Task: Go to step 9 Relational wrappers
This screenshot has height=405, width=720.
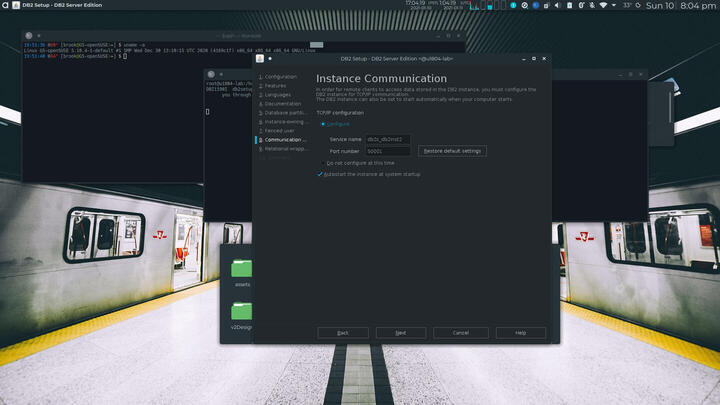Action: click(x=283, y=149)
